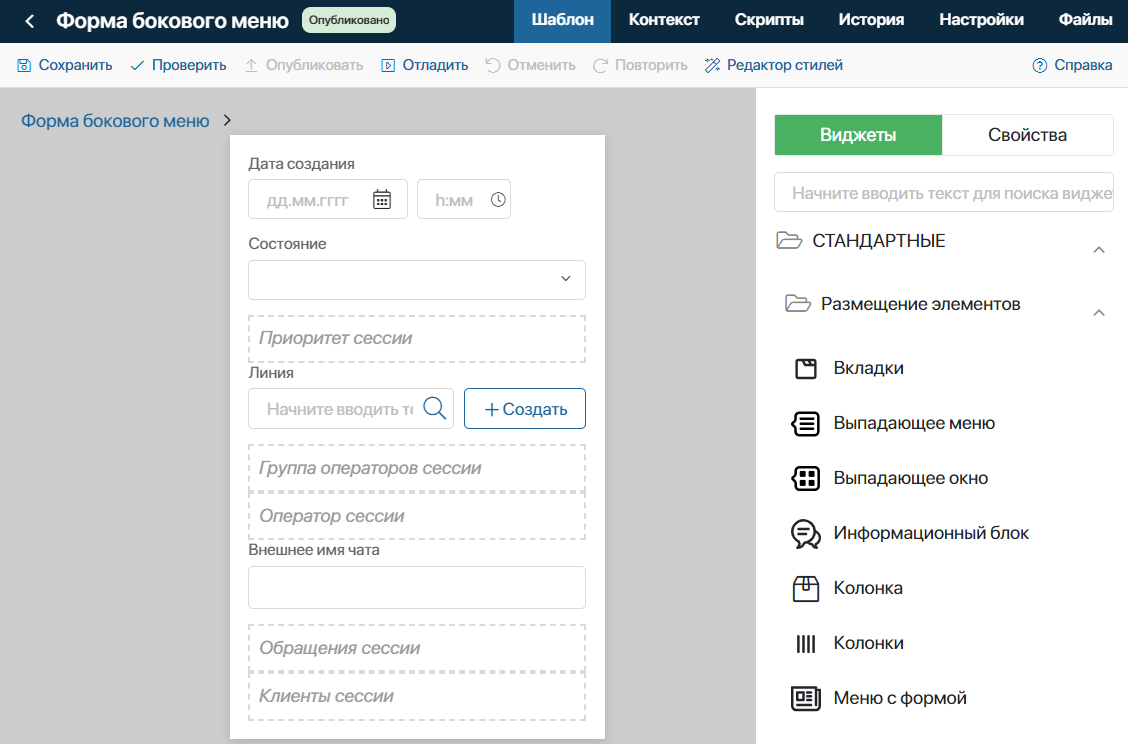Open the Файлы tab
This screenshot has width=1128, height=744.
click(x=1085, y=21)
